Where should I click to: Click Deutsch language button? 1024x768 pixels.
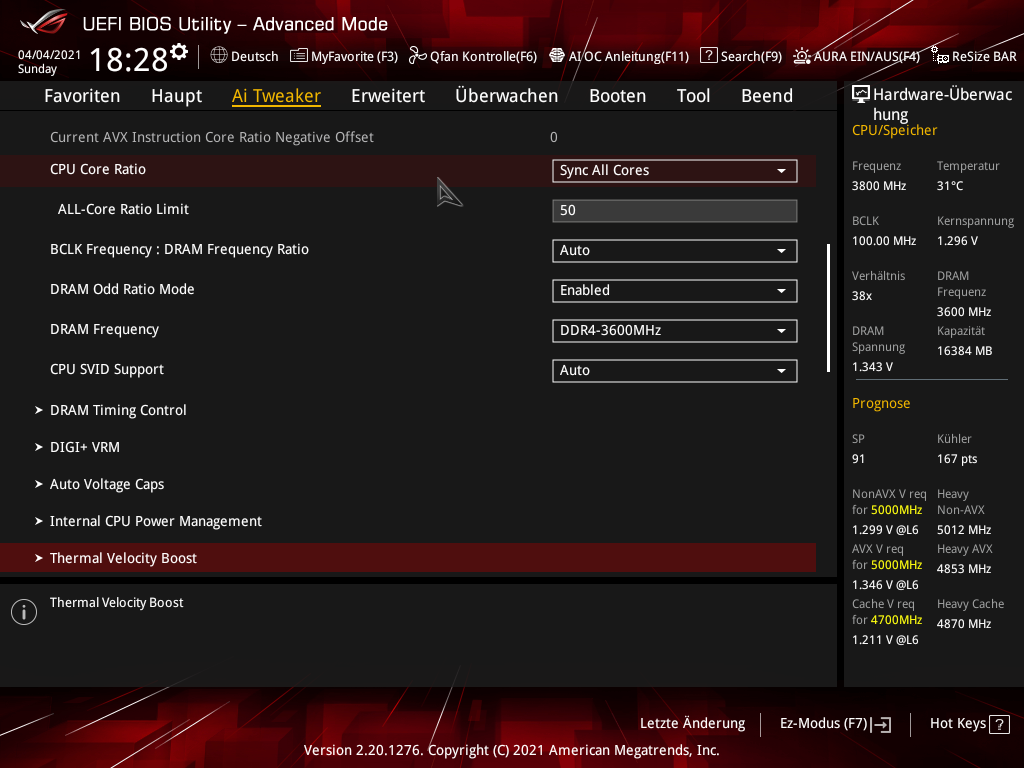[244, 56]
